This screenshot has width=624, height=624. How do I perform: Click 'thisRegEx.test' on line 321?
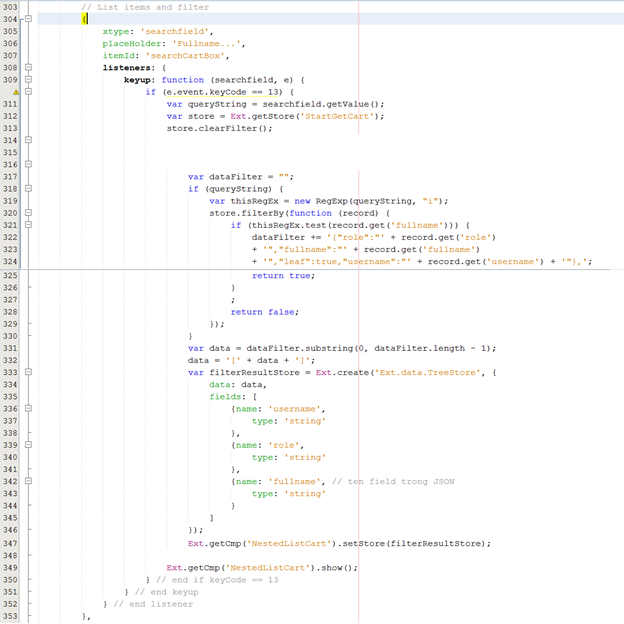click(289, 225)
